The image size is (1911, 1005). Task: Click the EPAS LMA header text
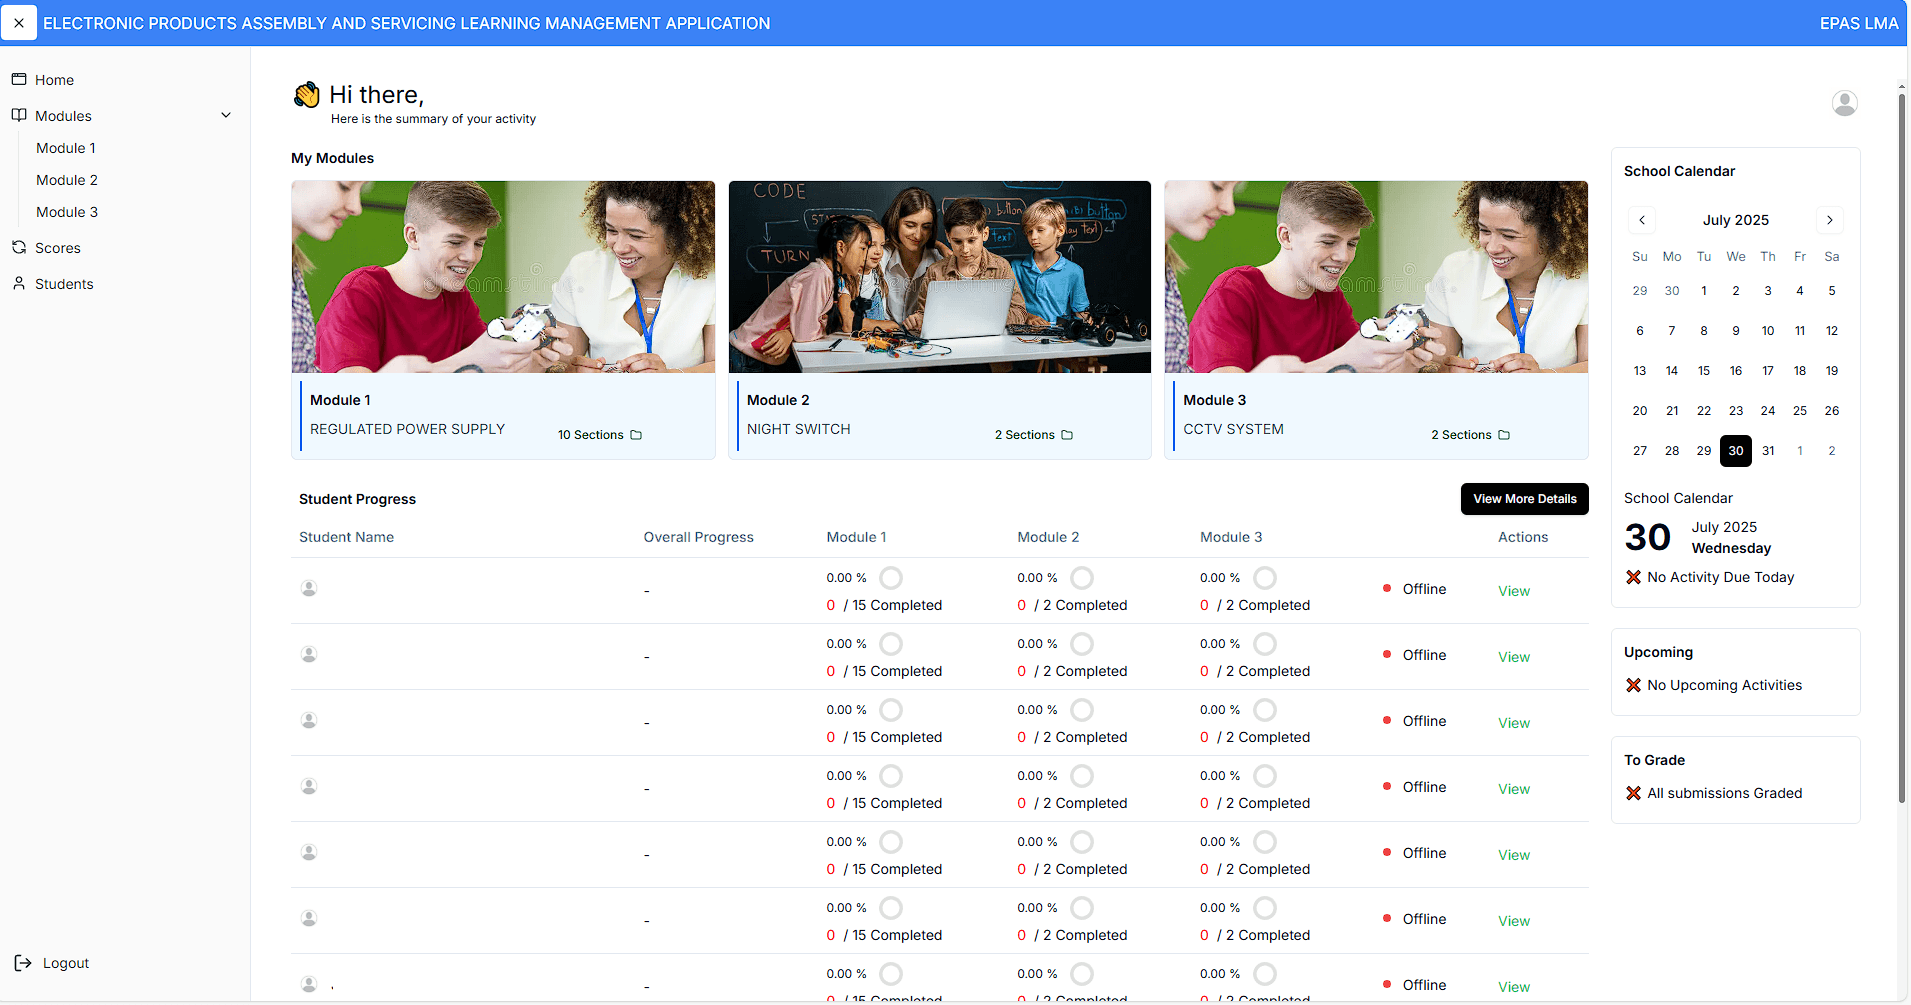tap(1858, 23)
